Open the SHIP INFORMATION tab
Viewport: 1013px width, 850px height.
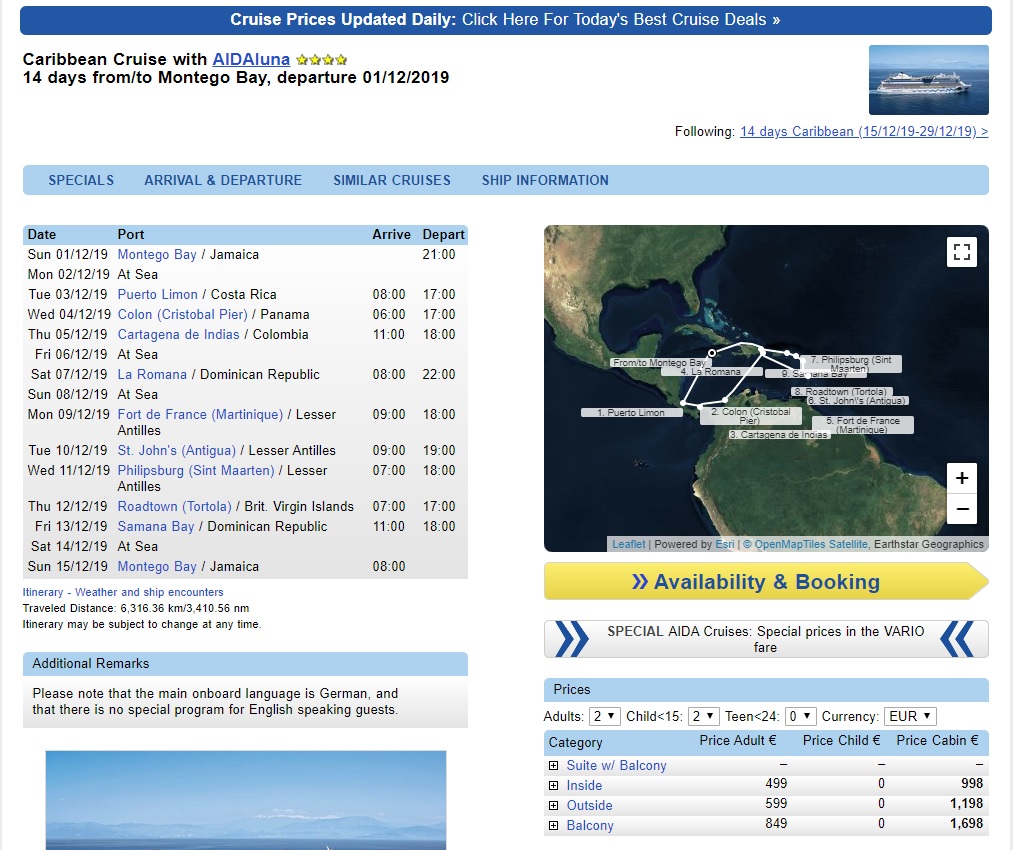click(x=545, y=180)
